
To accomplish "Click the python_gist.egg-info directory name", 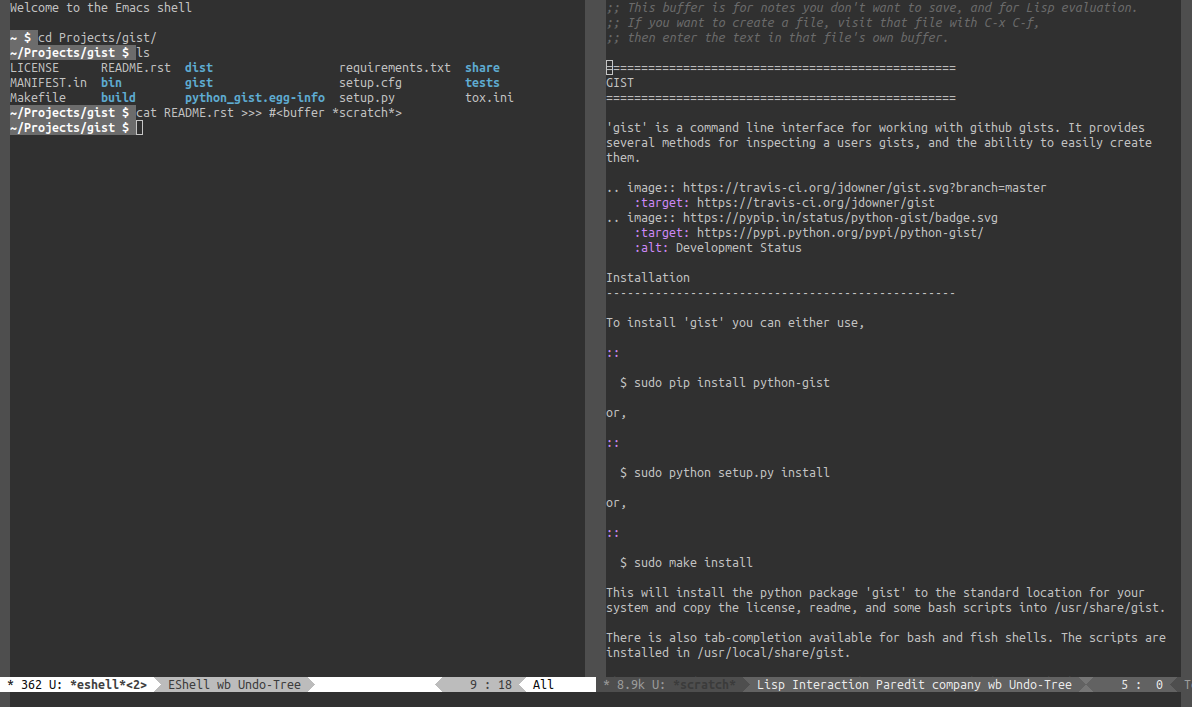I will click(254, 98).
